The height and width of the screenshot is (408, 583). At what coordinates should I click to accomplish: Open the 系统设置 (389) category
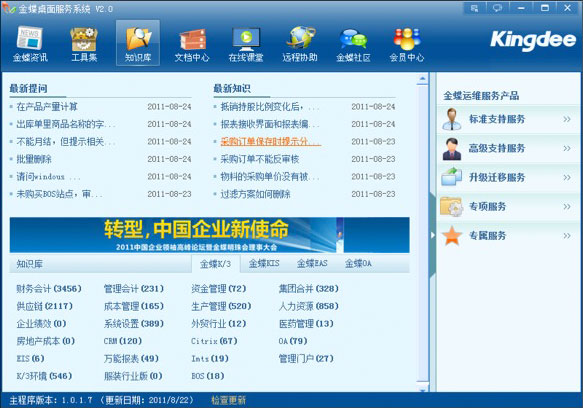click(x=133, y=324)
